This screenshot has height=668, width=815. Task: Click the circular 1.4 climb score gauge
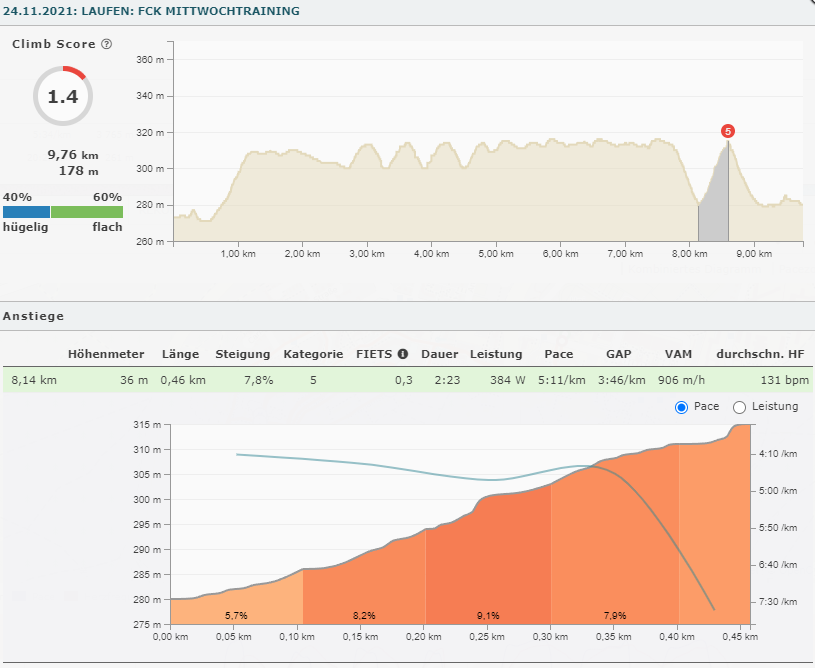coord(63,97)
